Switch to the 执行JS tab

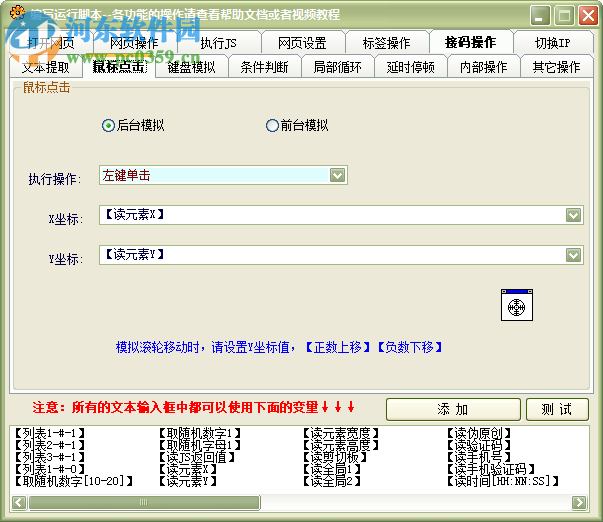click(x=218, y=43)
